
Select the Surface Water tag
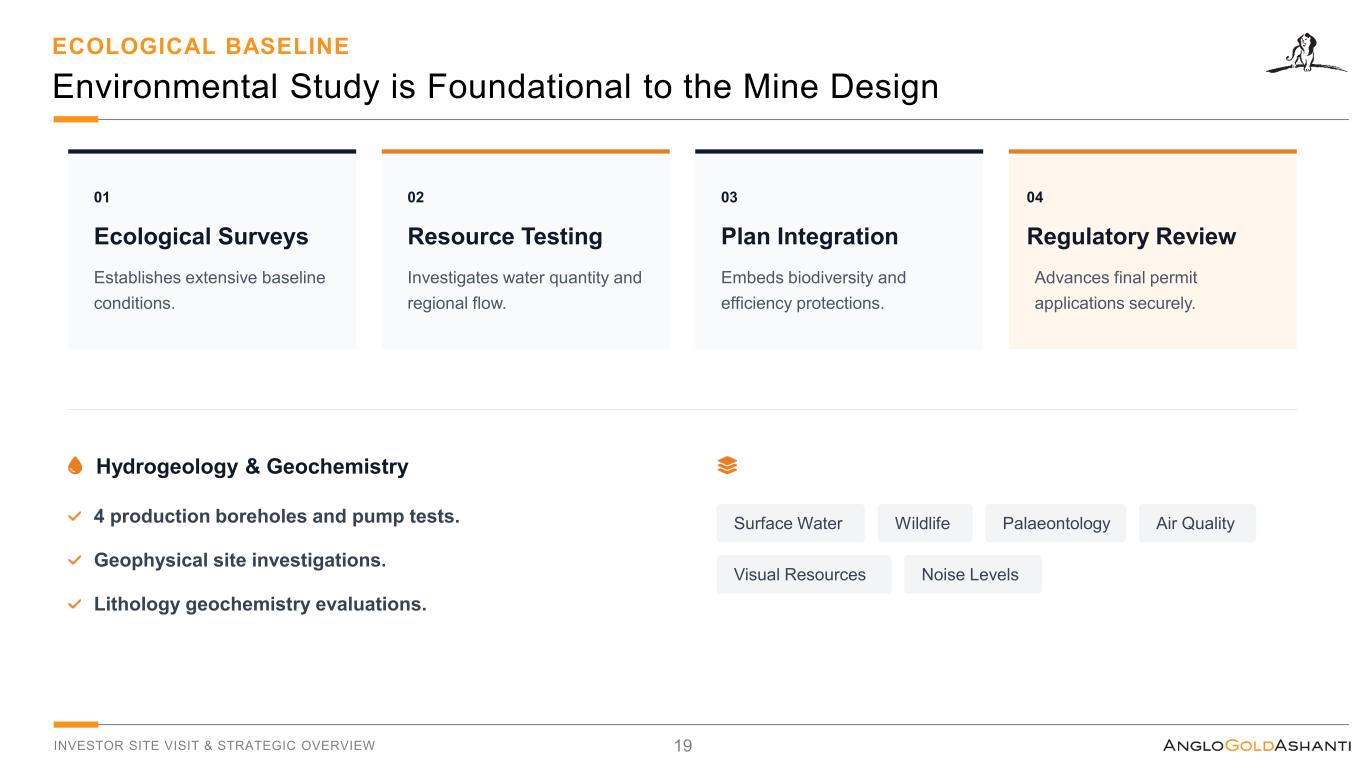pyautogui.click(x=790, y=523)
